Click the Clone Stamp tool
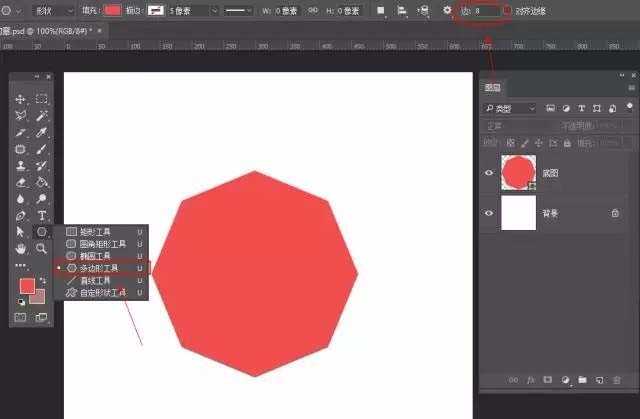 pyautogui.click(x=20, y=165)
